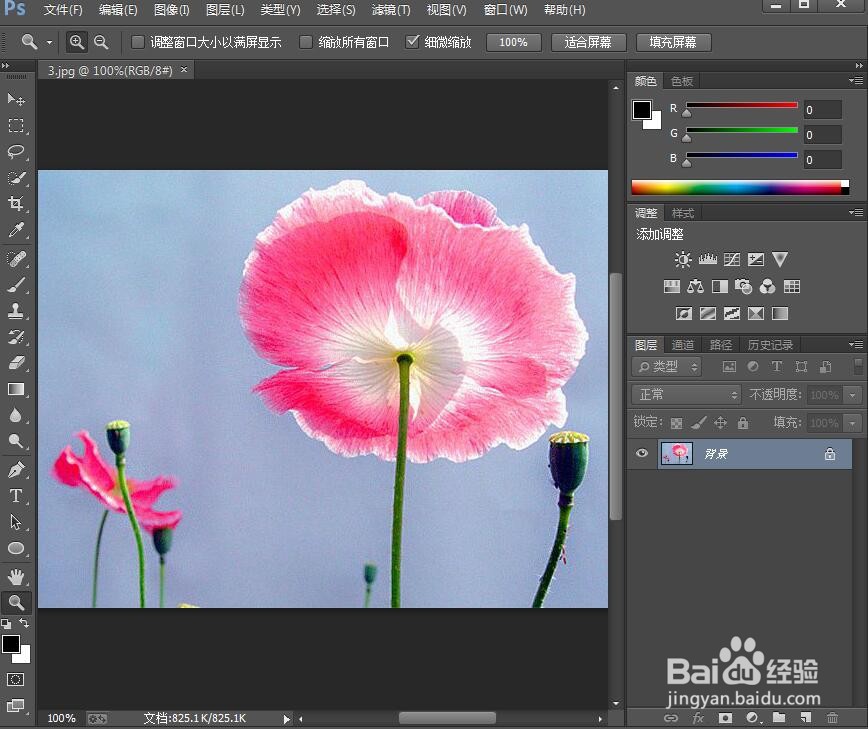Toggle lock image pixels brush
The height and width of the screenshot is (729, 868).
[699, 423]
